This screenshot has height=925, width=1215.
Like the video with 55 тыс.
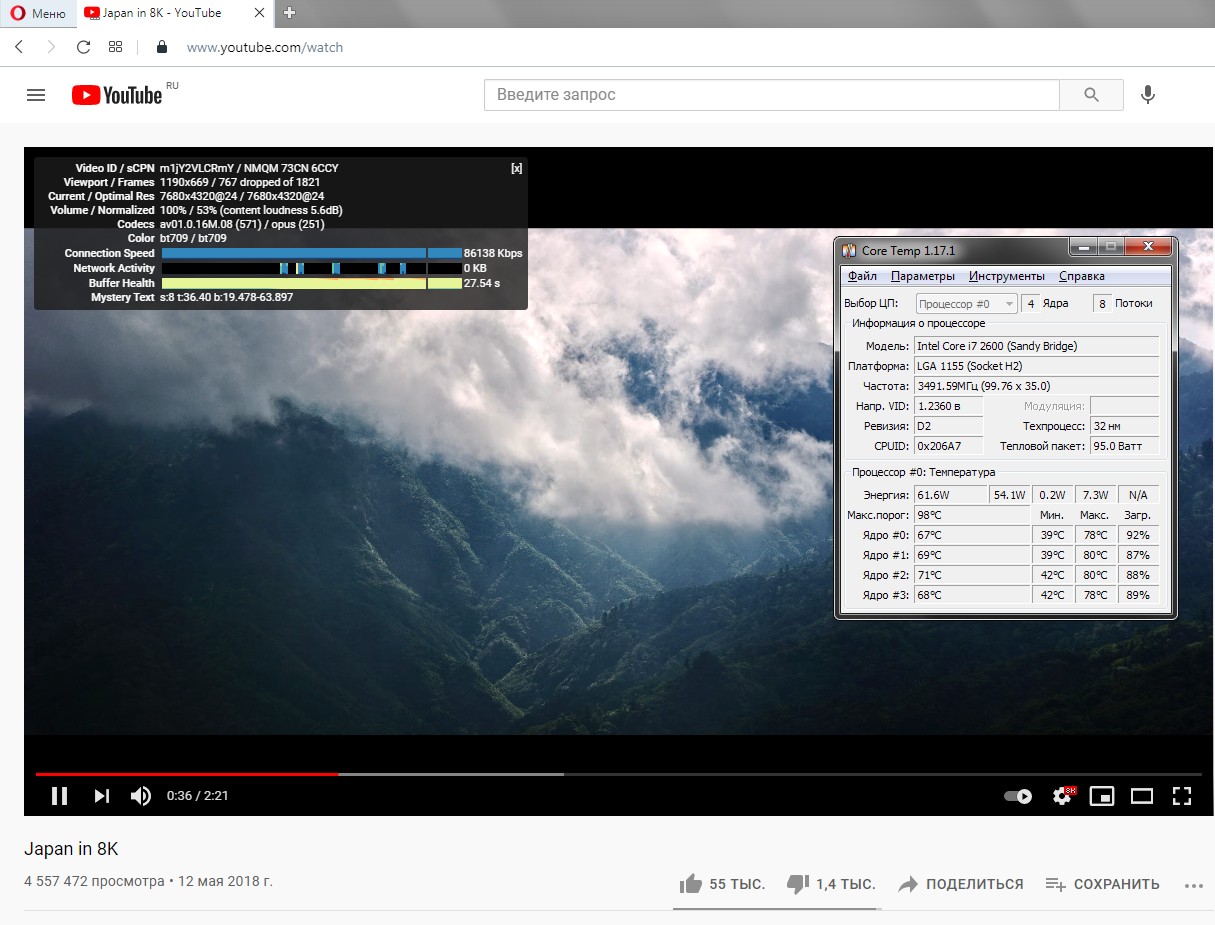[691, 884]
